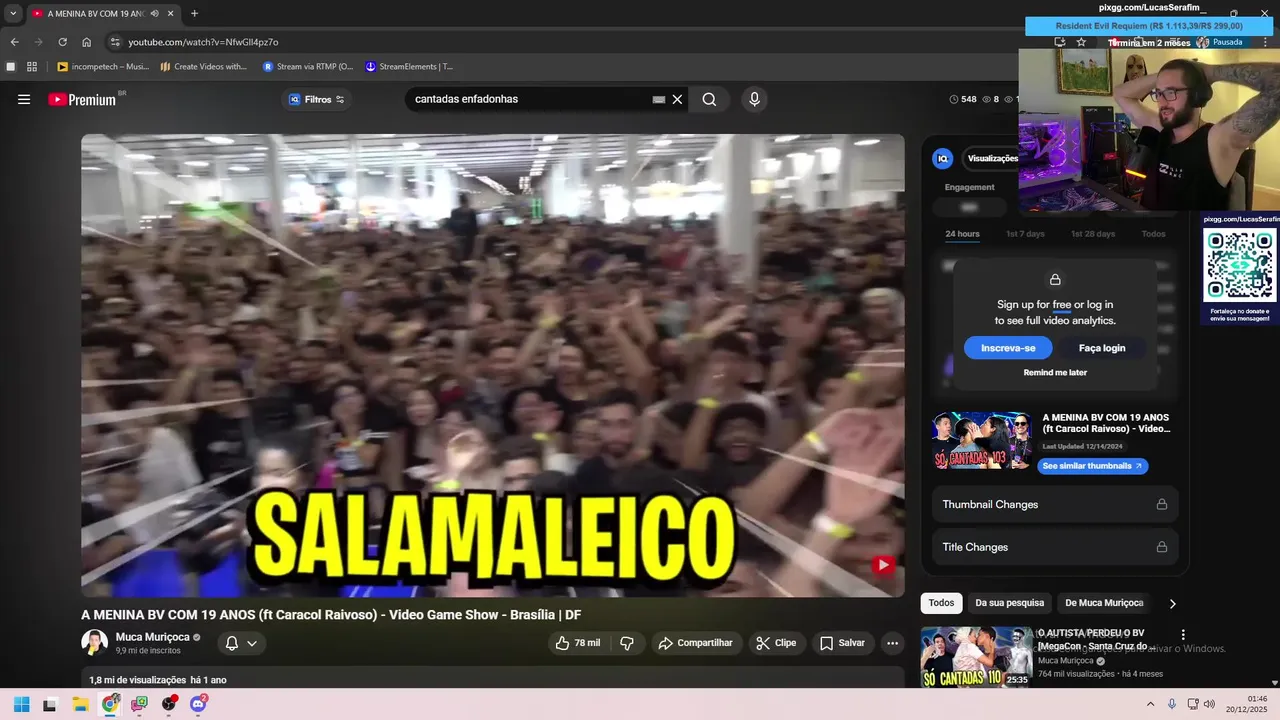
Task: Open the StreamElements bookmark
Action: (409, 67)
